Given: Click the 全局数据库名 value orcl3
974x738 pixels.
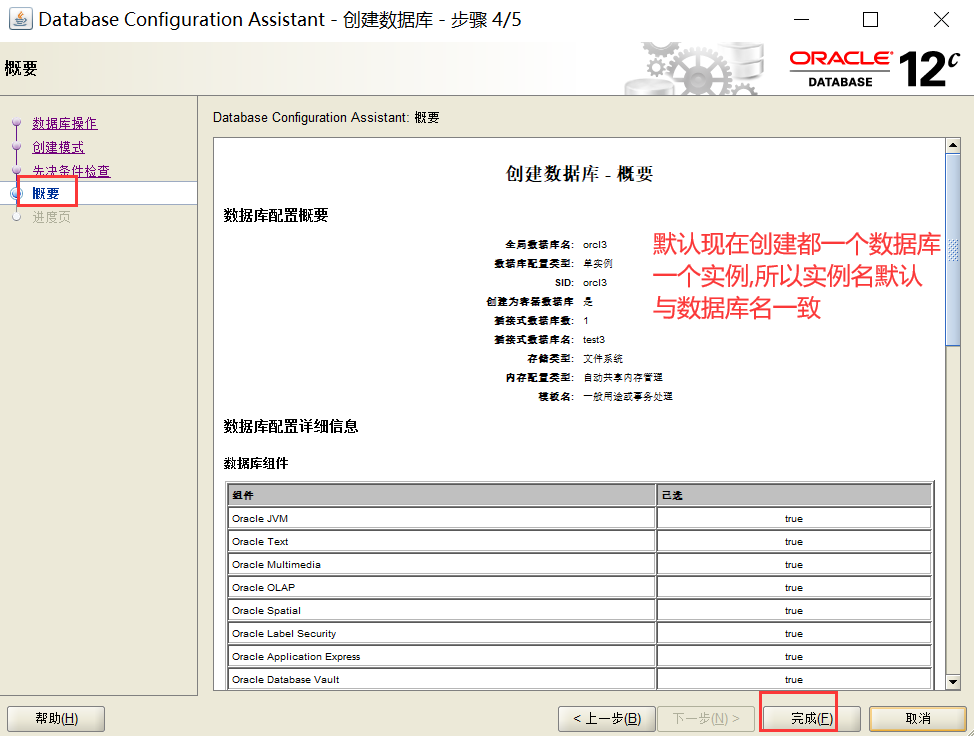Looking at the screenshot, I should [594, 245].
